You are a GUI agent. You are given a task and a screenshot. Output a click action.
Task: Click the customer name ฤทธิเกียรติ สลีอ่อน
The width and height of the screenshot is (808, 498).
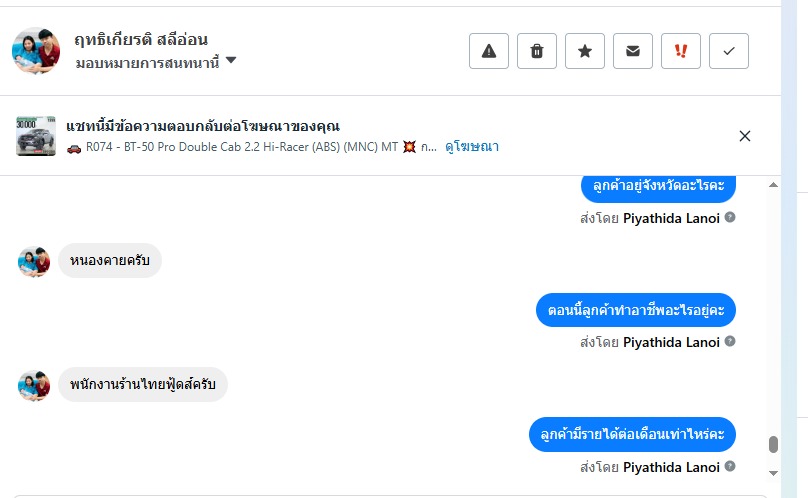point(141,39)
